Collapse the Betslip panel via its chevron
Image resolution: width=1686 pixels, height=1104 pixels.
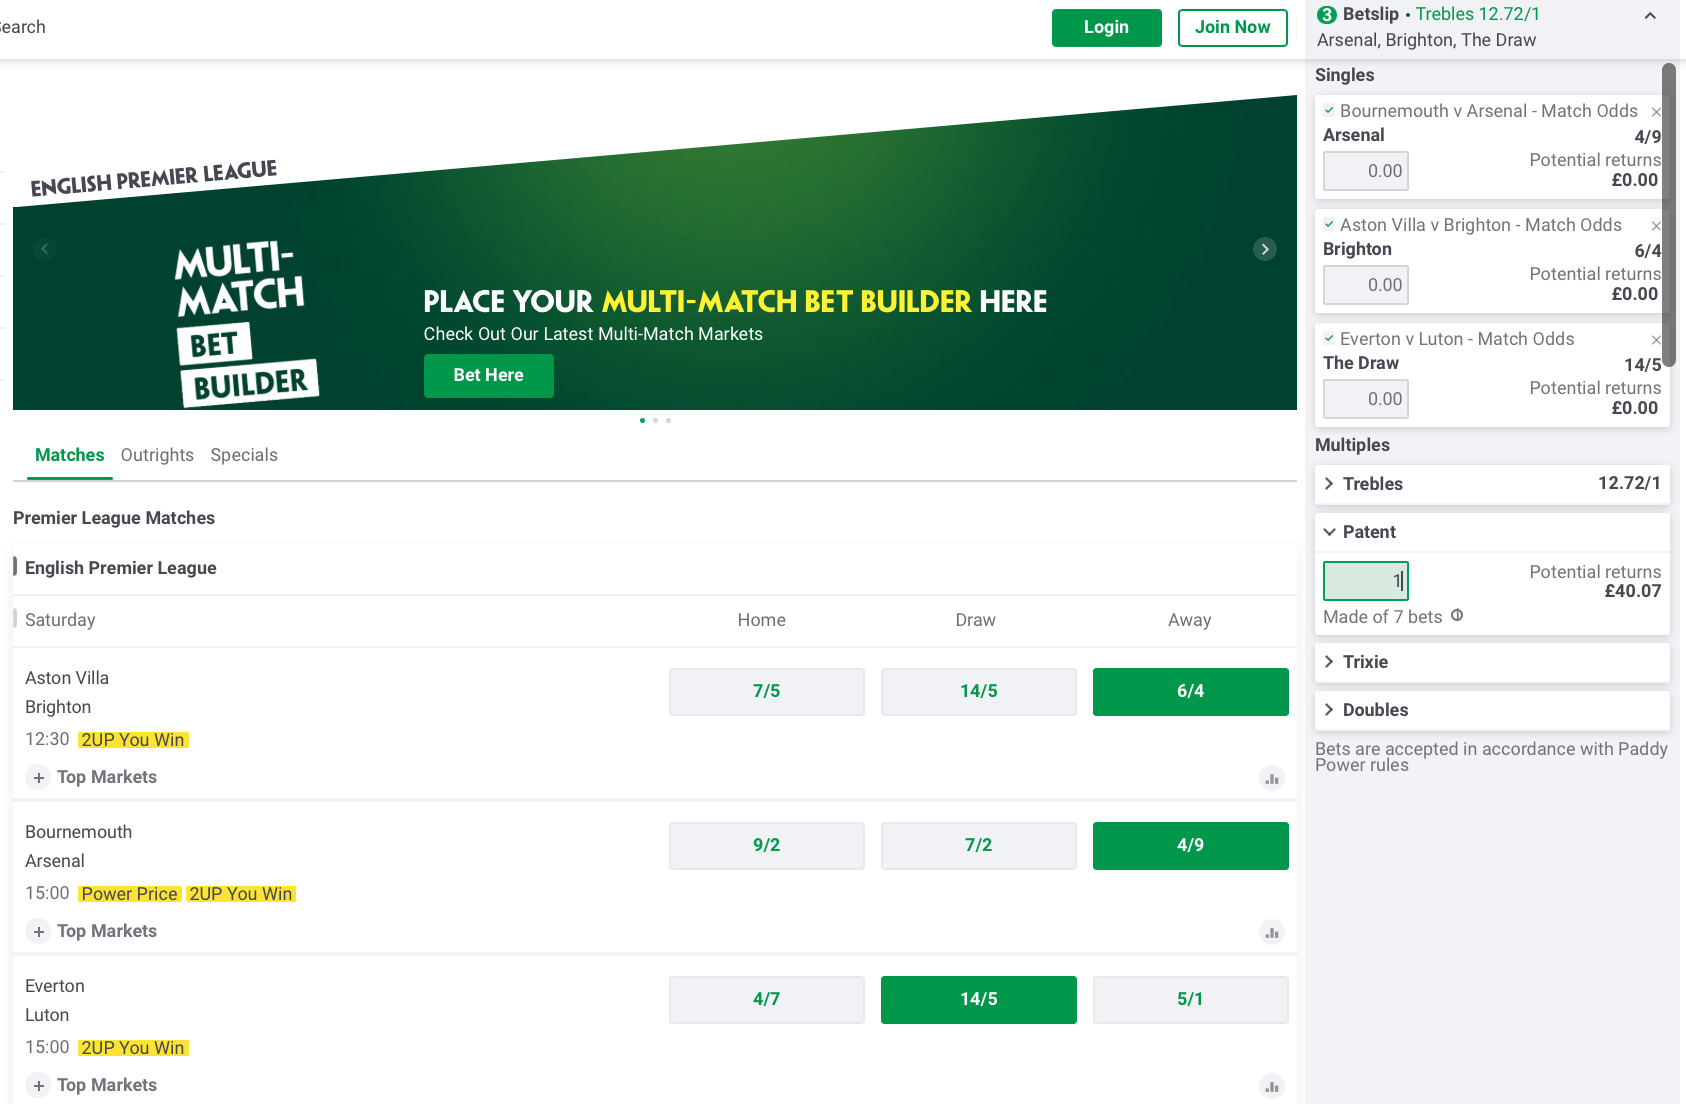point(1650,17)
